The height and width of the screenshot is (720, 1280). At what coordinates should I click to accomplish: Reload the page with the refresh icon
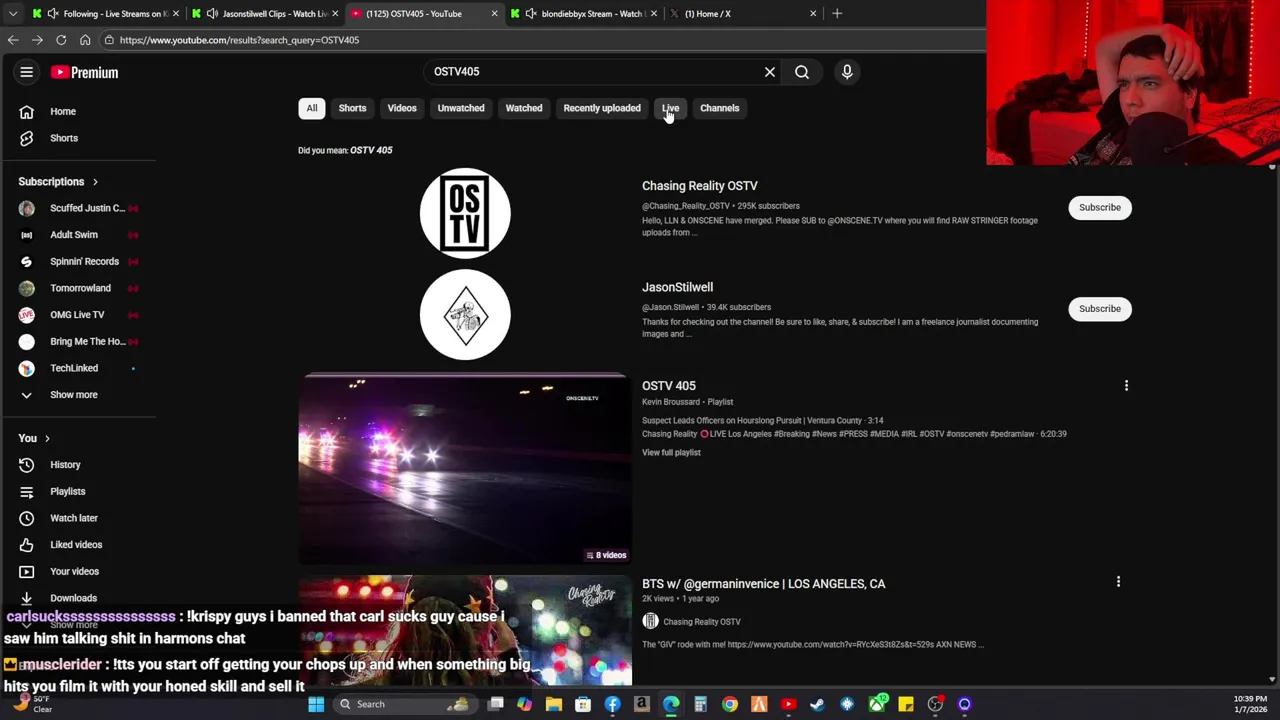[61, 40]
